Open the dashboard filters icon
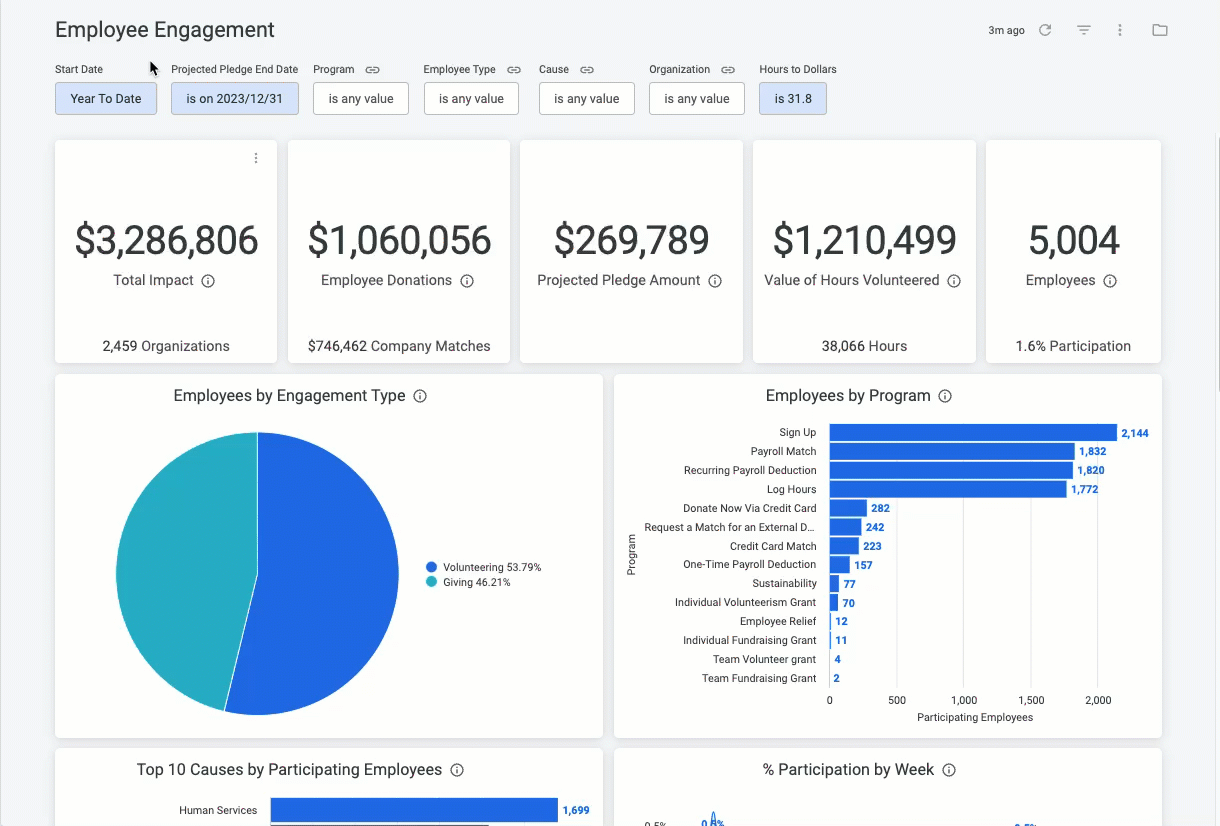 tap(1083, 30)
